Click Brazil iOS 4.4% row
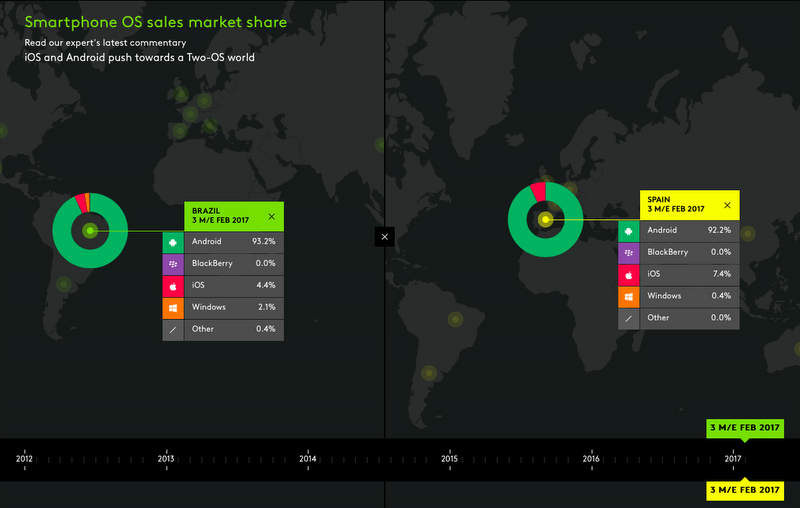The width and height of the screenshot is (800, 508). (x=223, y=286)
